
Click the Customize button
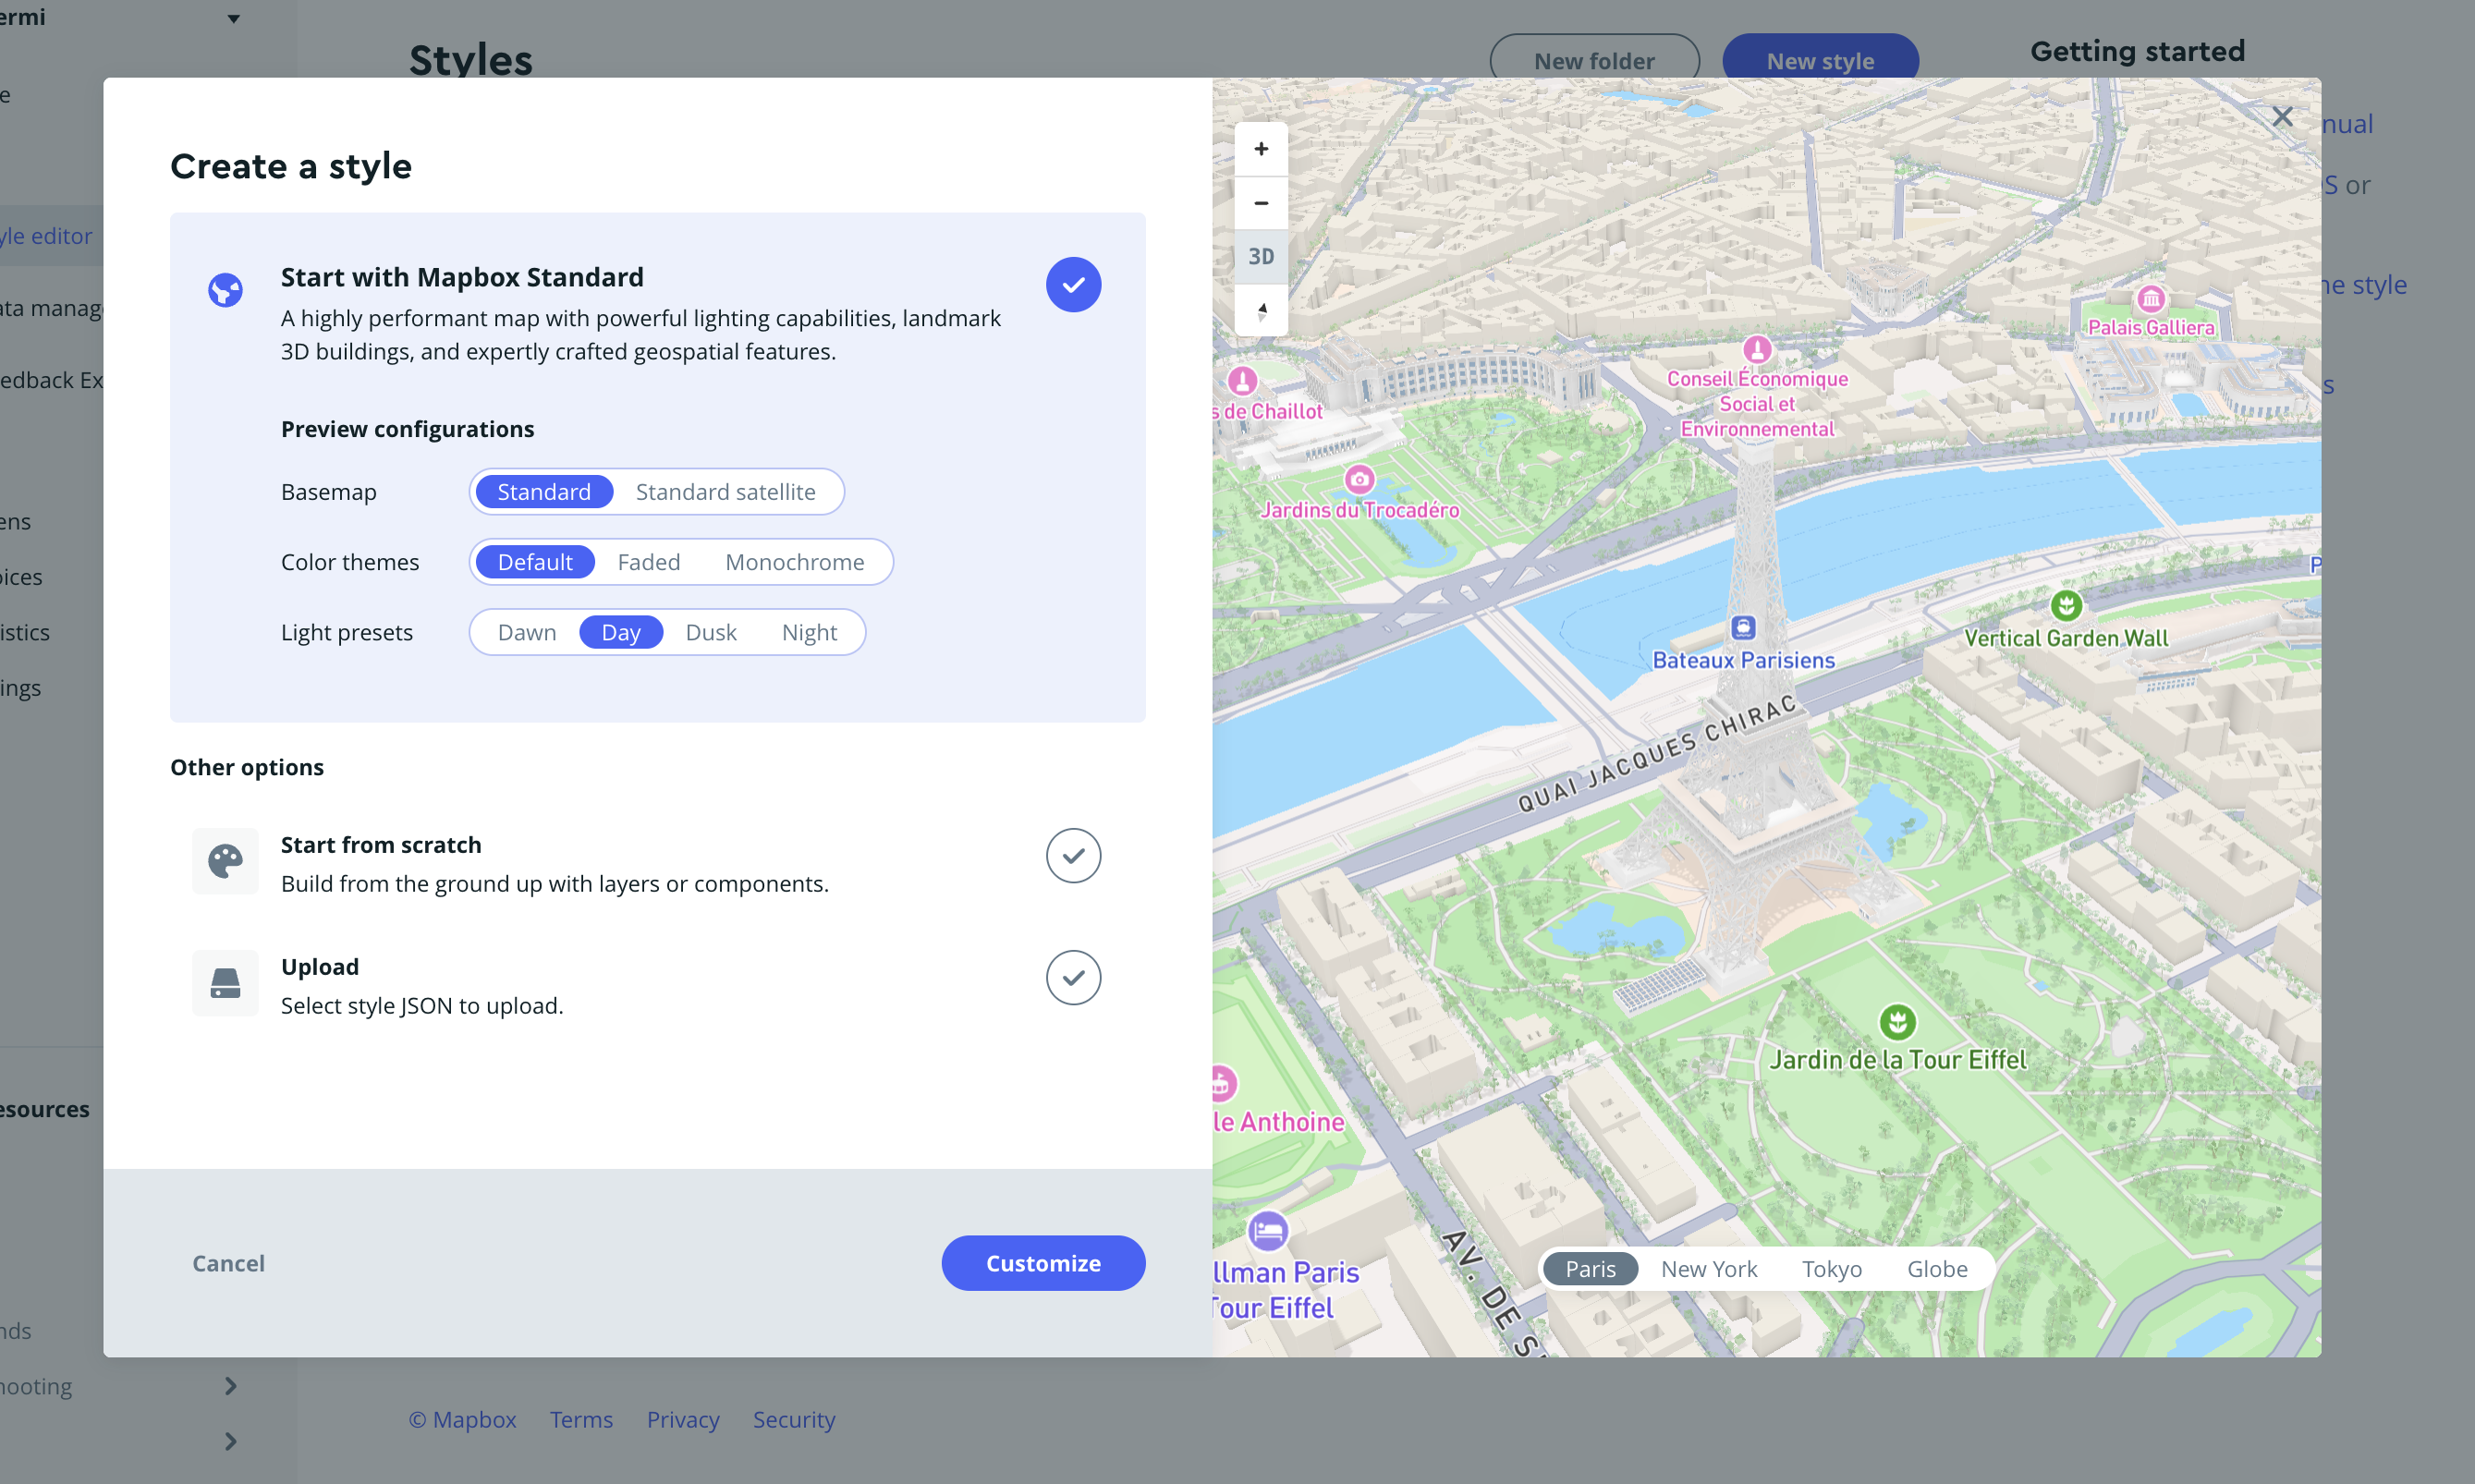(1043, 1263)
